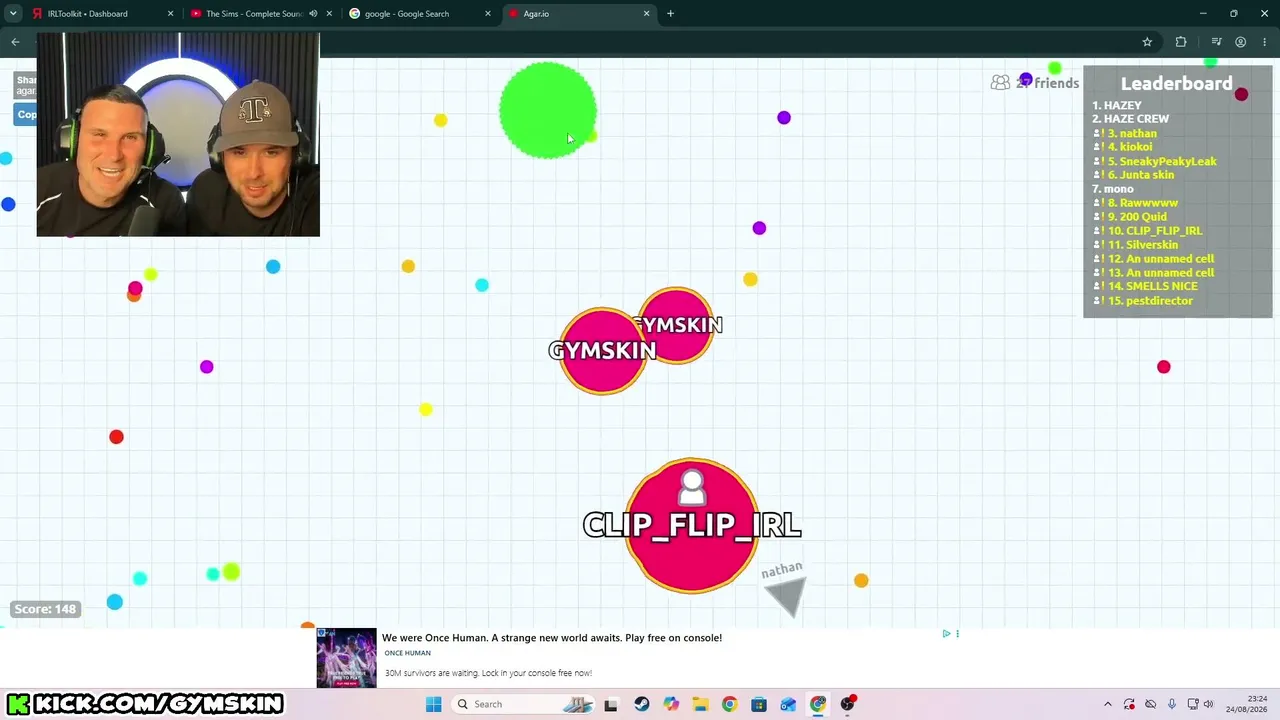Click the large CLIP_FLIP_IRL cell
Image resolution: width=1280 pixels, height=720 pixels.
tap(692, 526)
